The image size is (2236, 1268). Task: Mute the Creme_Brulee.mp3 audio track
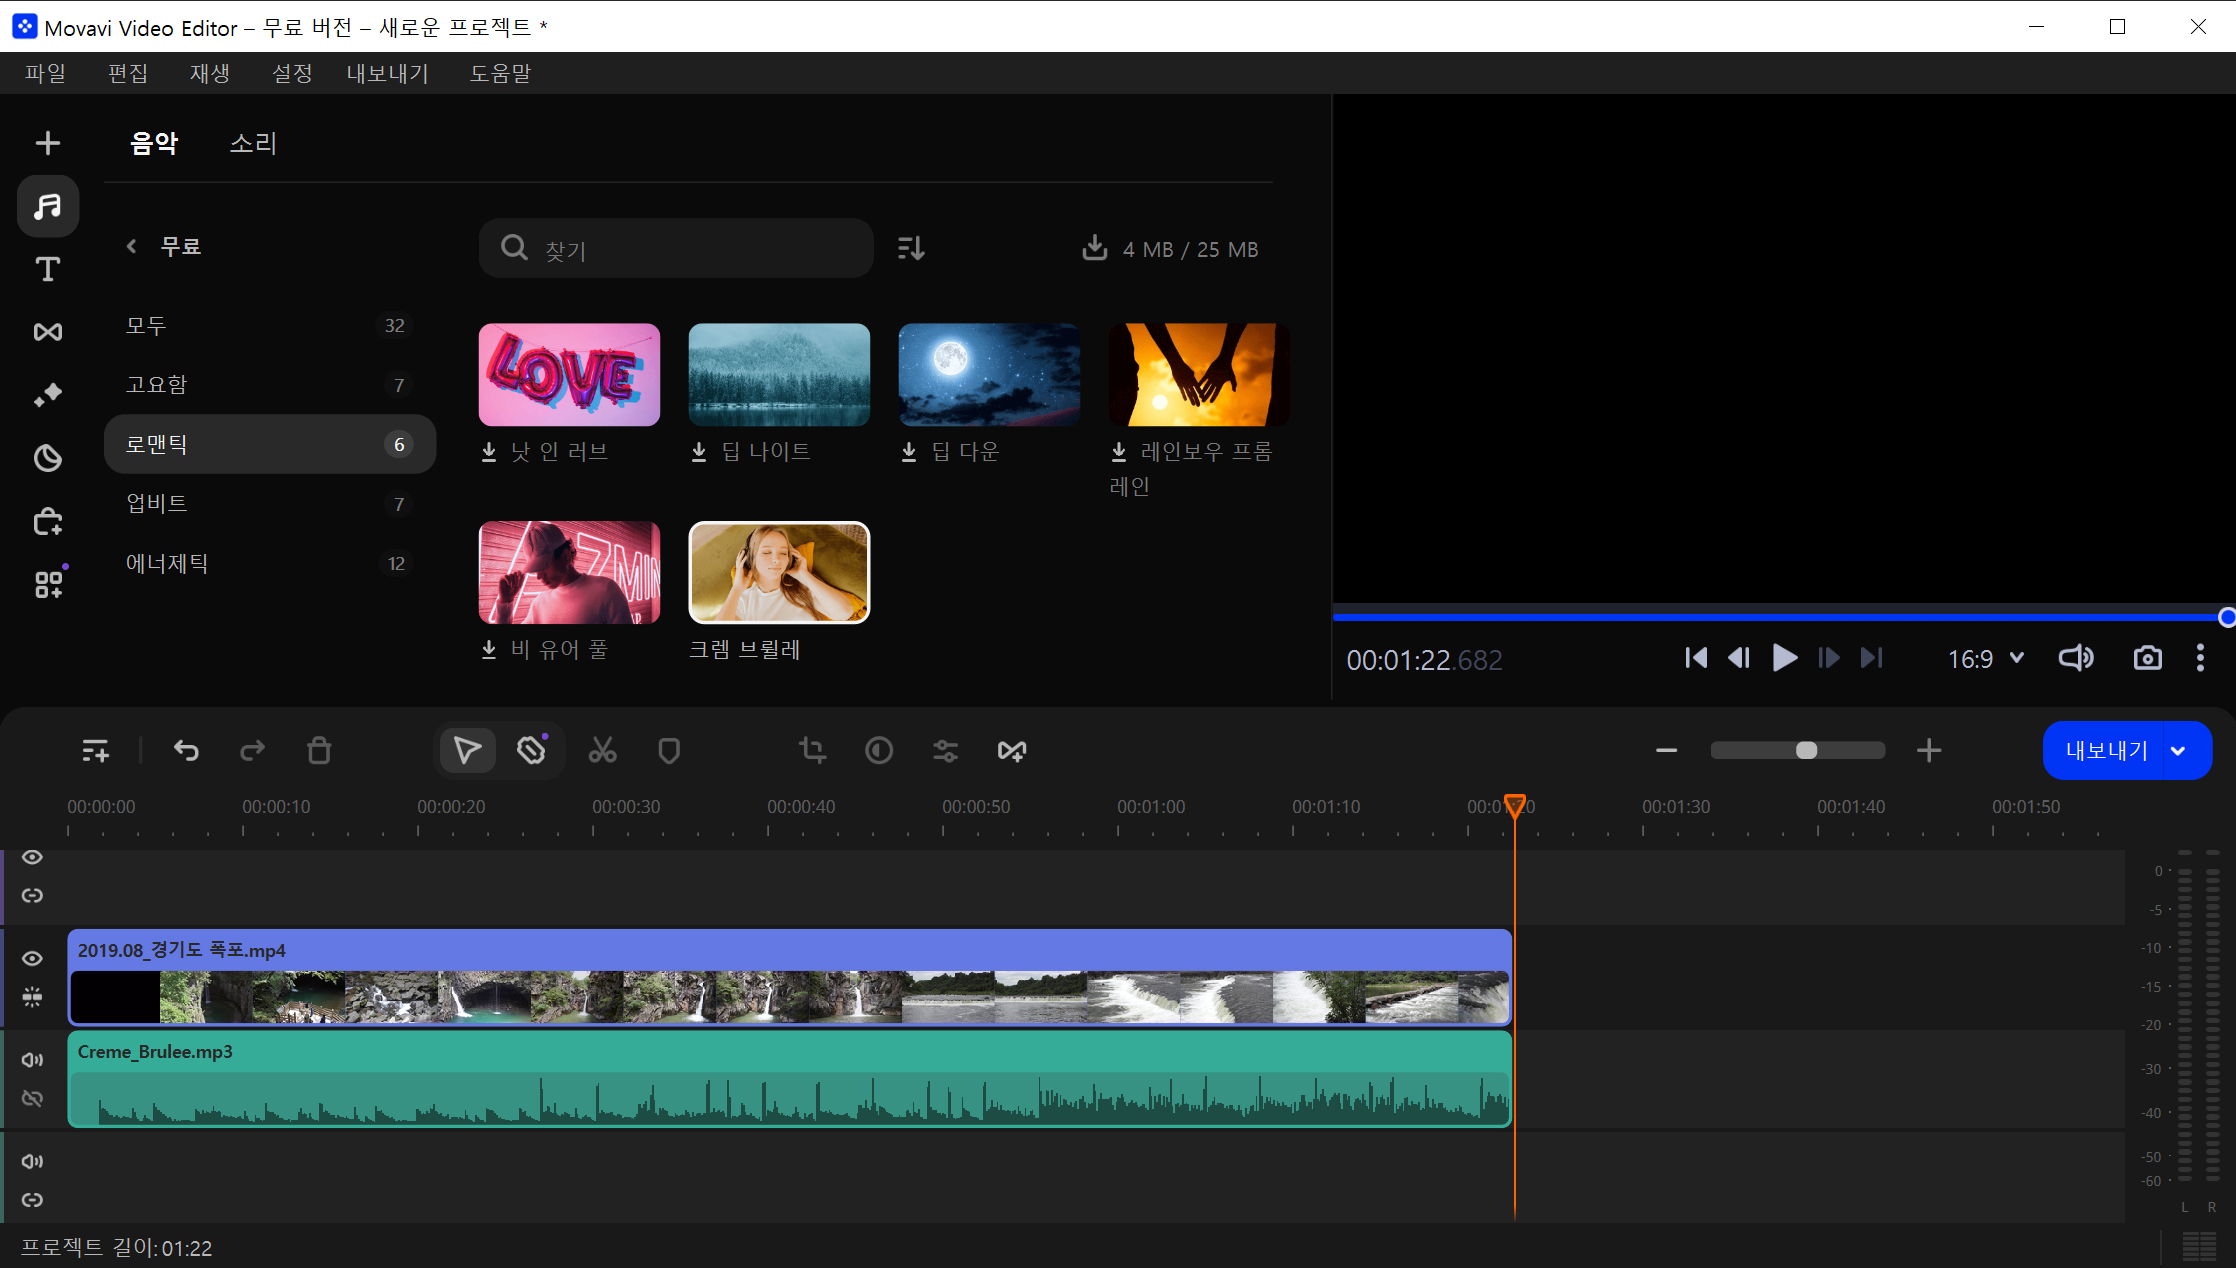pyautogui.click(x=32, y=1060)
